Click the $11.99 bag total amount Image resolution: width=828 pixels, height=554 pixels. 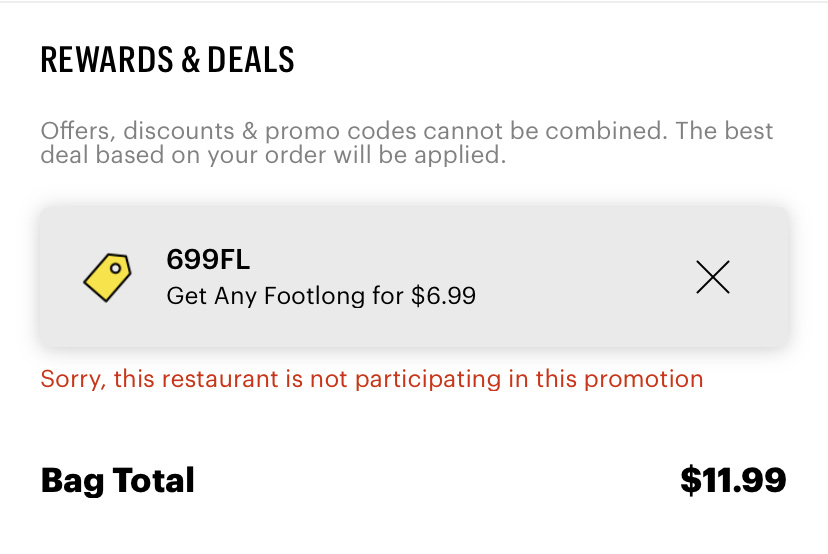point(733,481)
